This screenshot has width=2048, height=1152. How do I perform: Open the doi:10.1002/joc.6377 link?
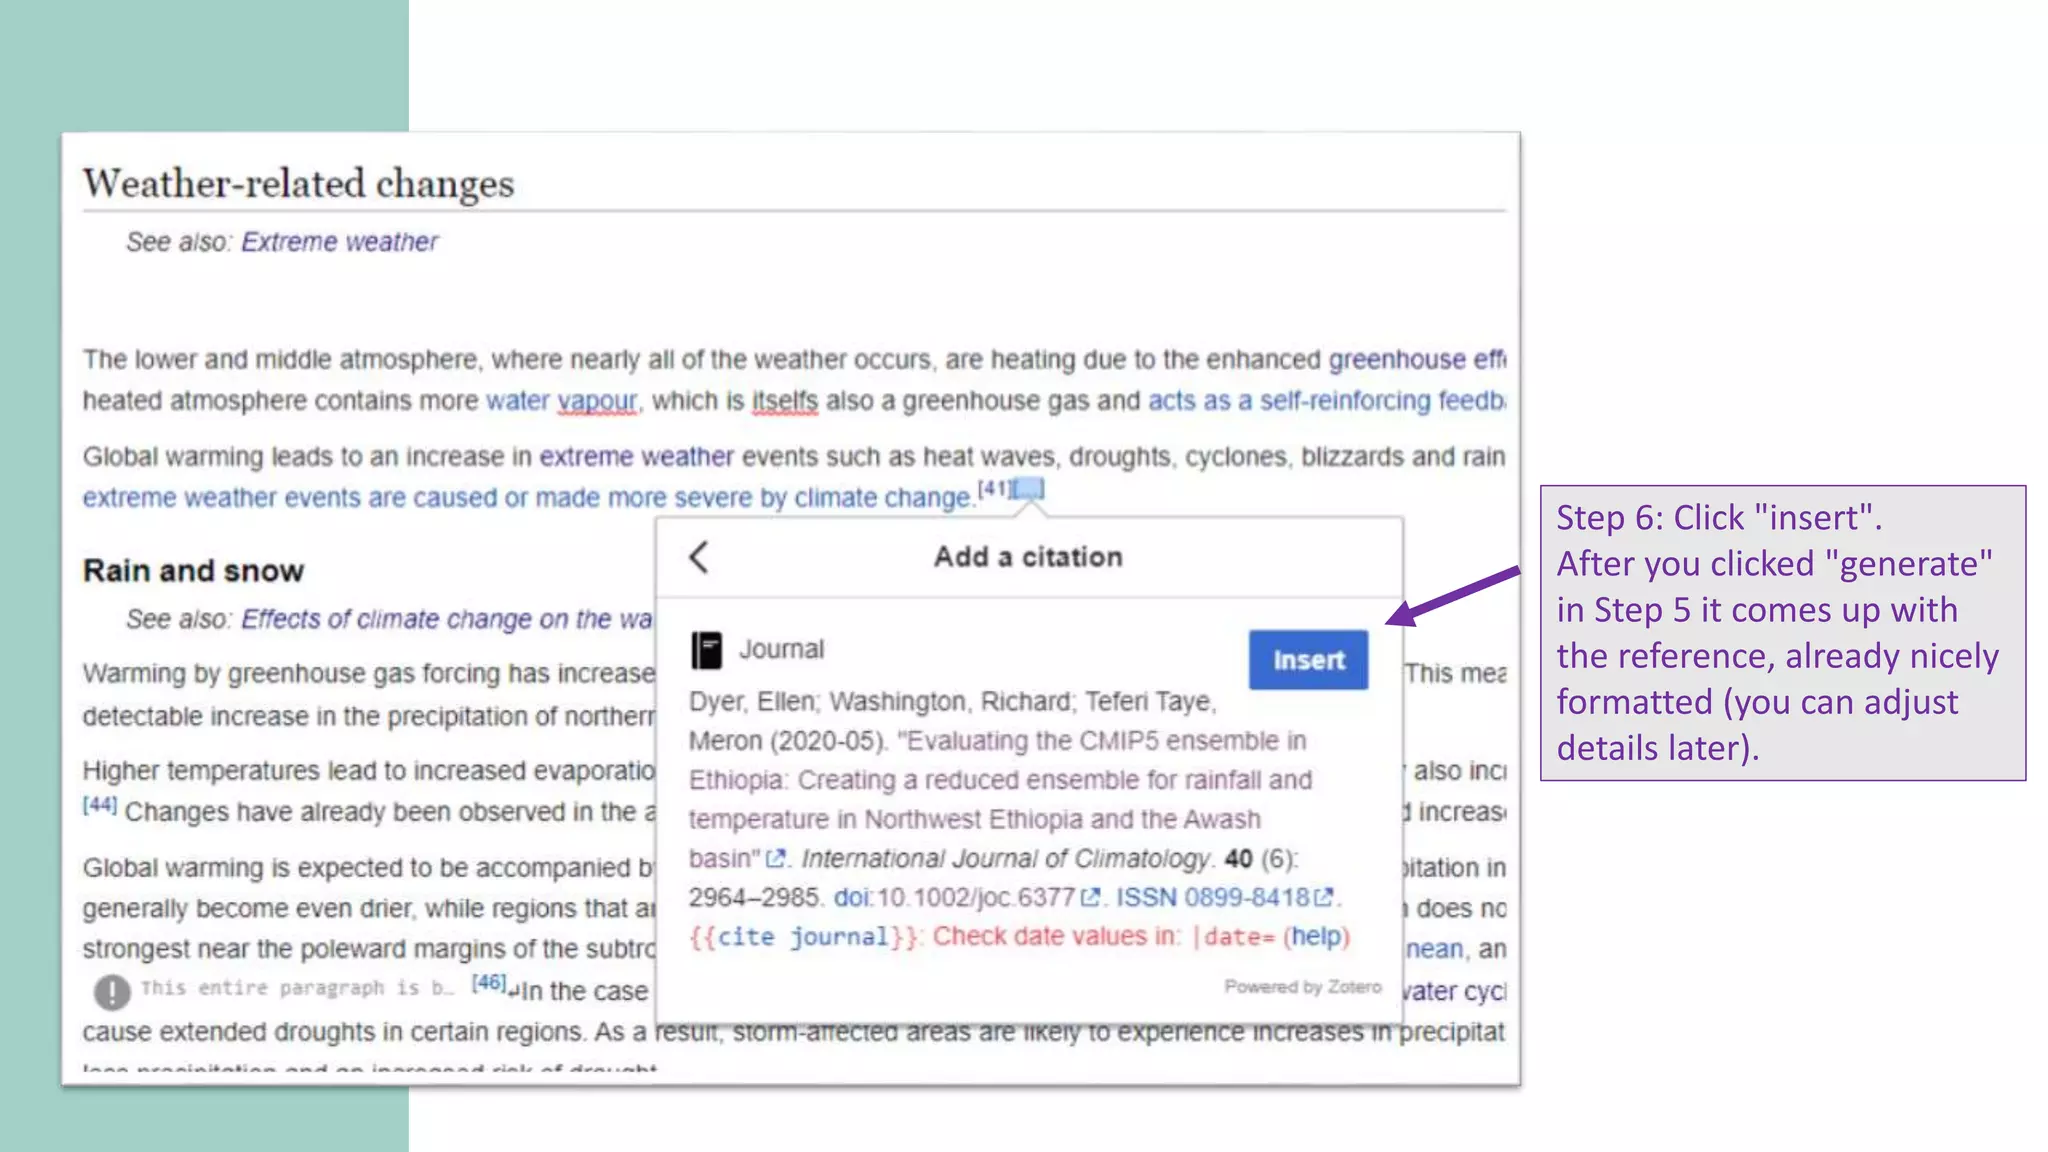[954, 898]
